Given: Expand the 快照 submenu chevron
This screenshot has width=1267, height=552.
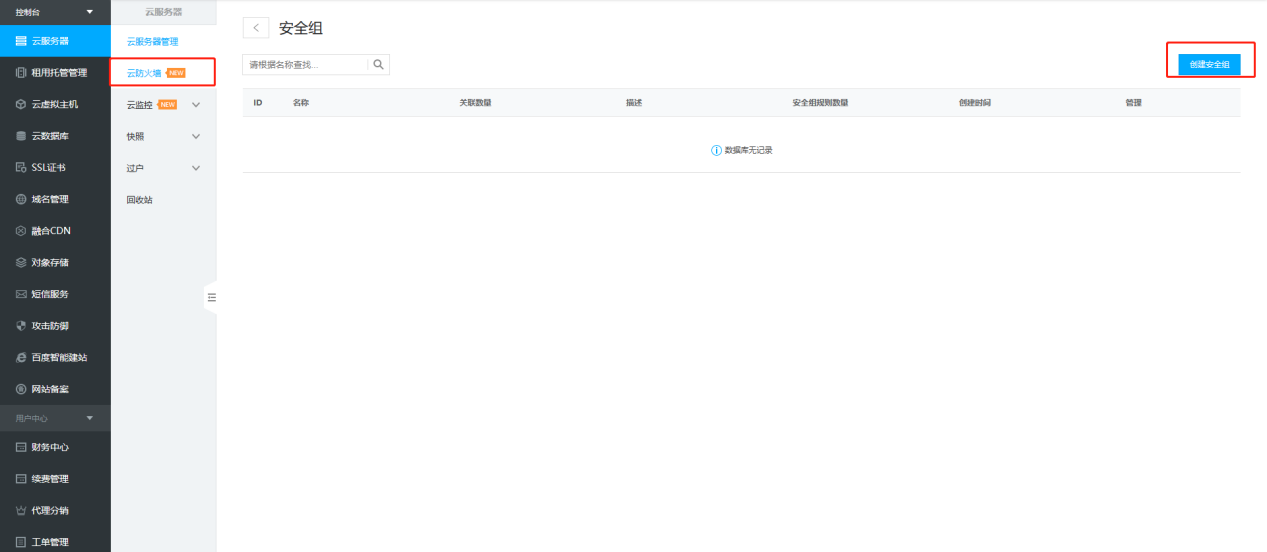Looking at the screenshot, I should point(196,136).
